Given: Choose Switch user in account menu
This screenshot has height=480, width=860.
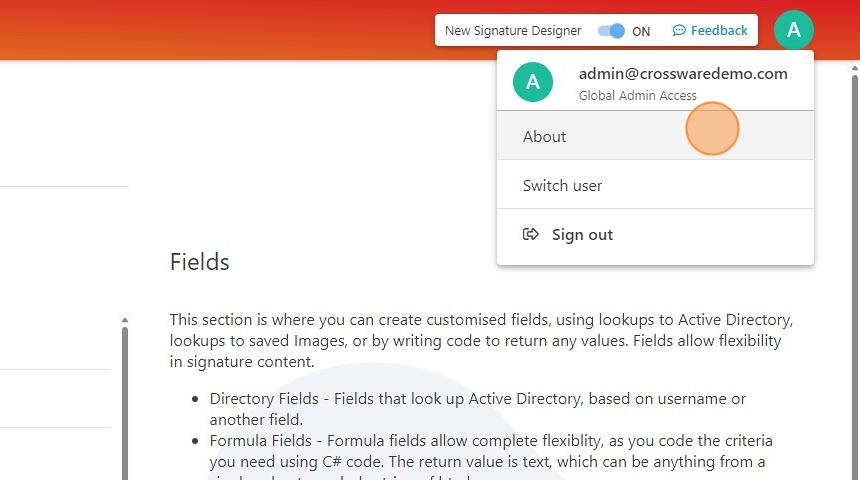Looking at the screenshot, I should pyautogui.click(x=562, y=186).
